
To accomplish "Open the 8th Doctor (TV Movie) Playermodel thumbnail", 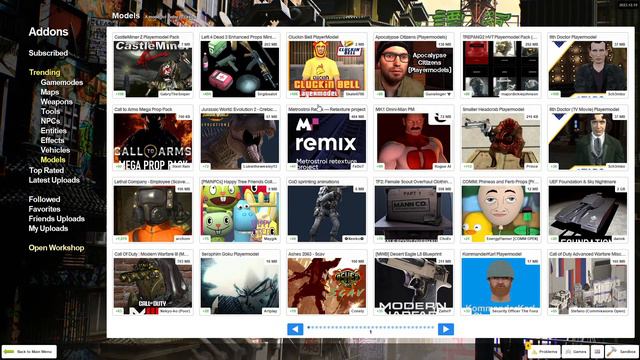I will [588, 141].
